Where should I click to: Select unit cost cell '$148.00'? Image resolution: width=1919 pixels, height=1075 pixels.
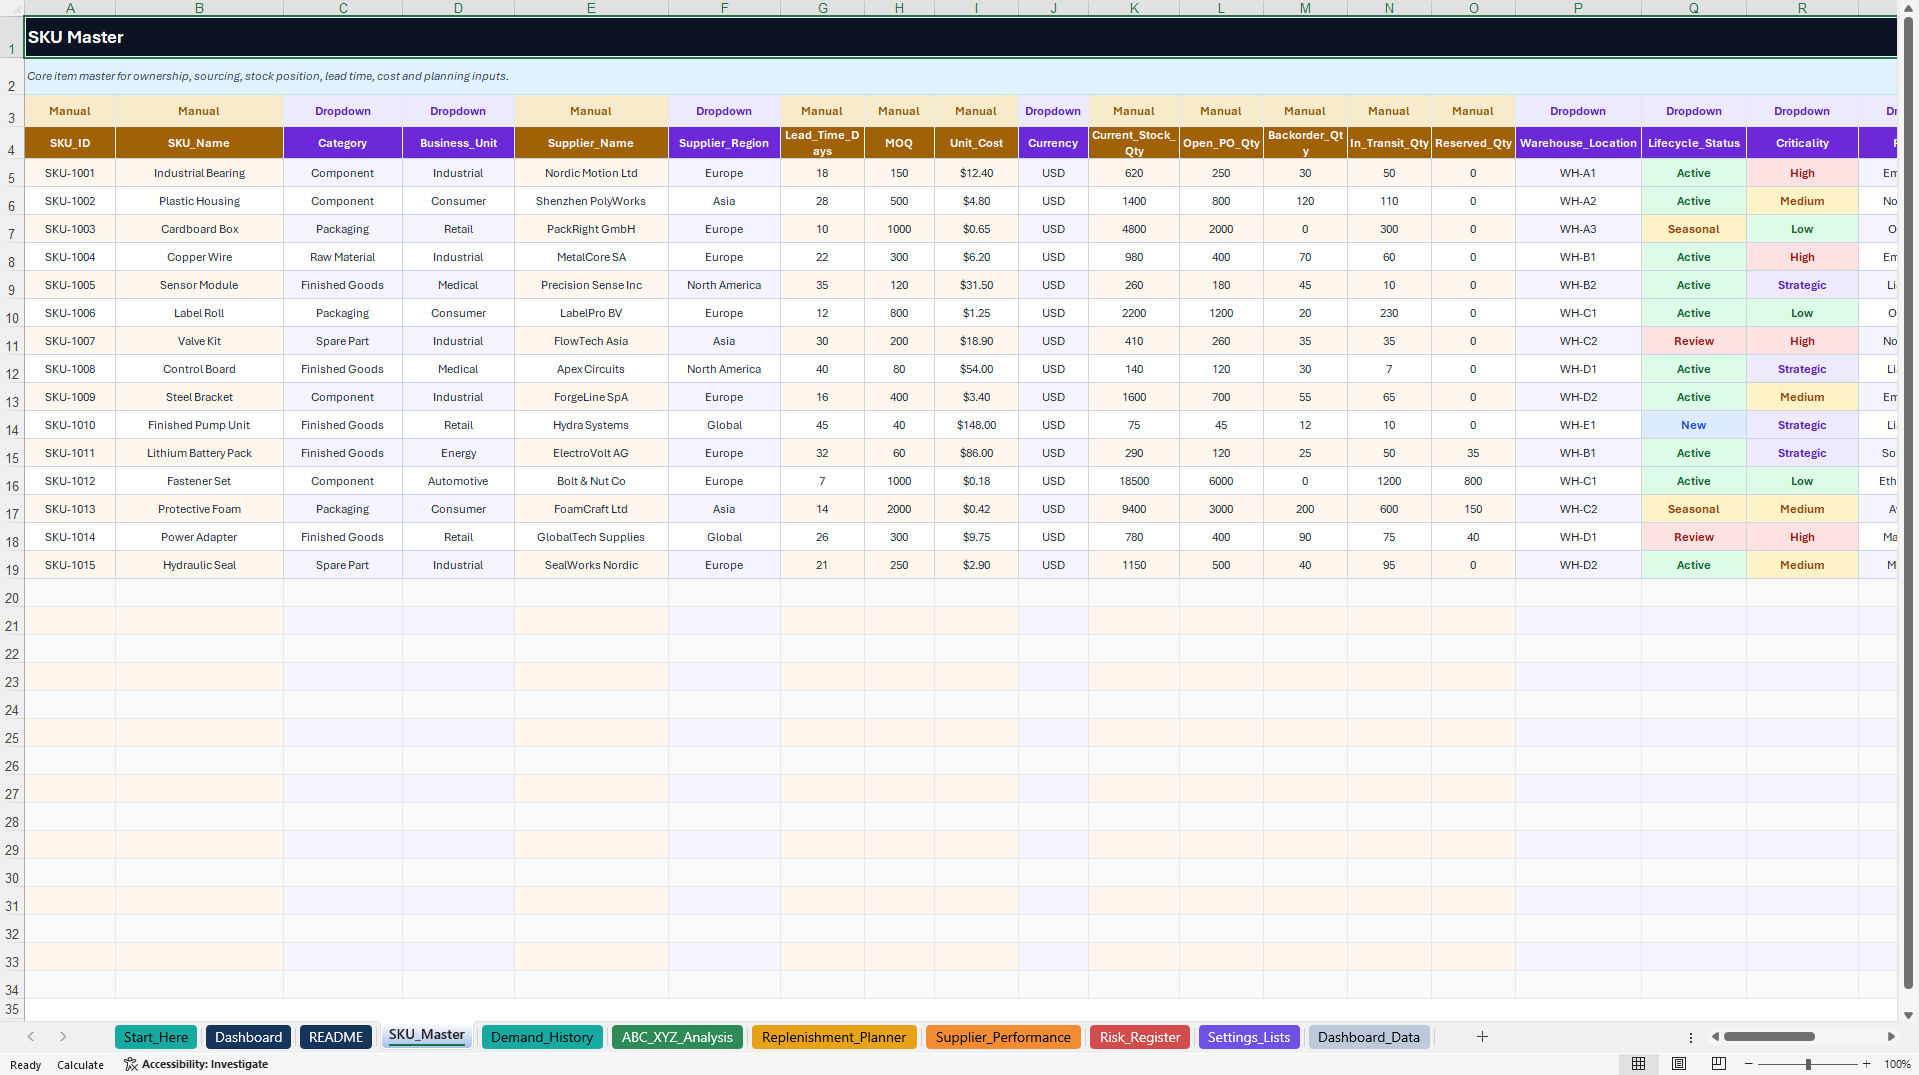[x=976, y=425]
